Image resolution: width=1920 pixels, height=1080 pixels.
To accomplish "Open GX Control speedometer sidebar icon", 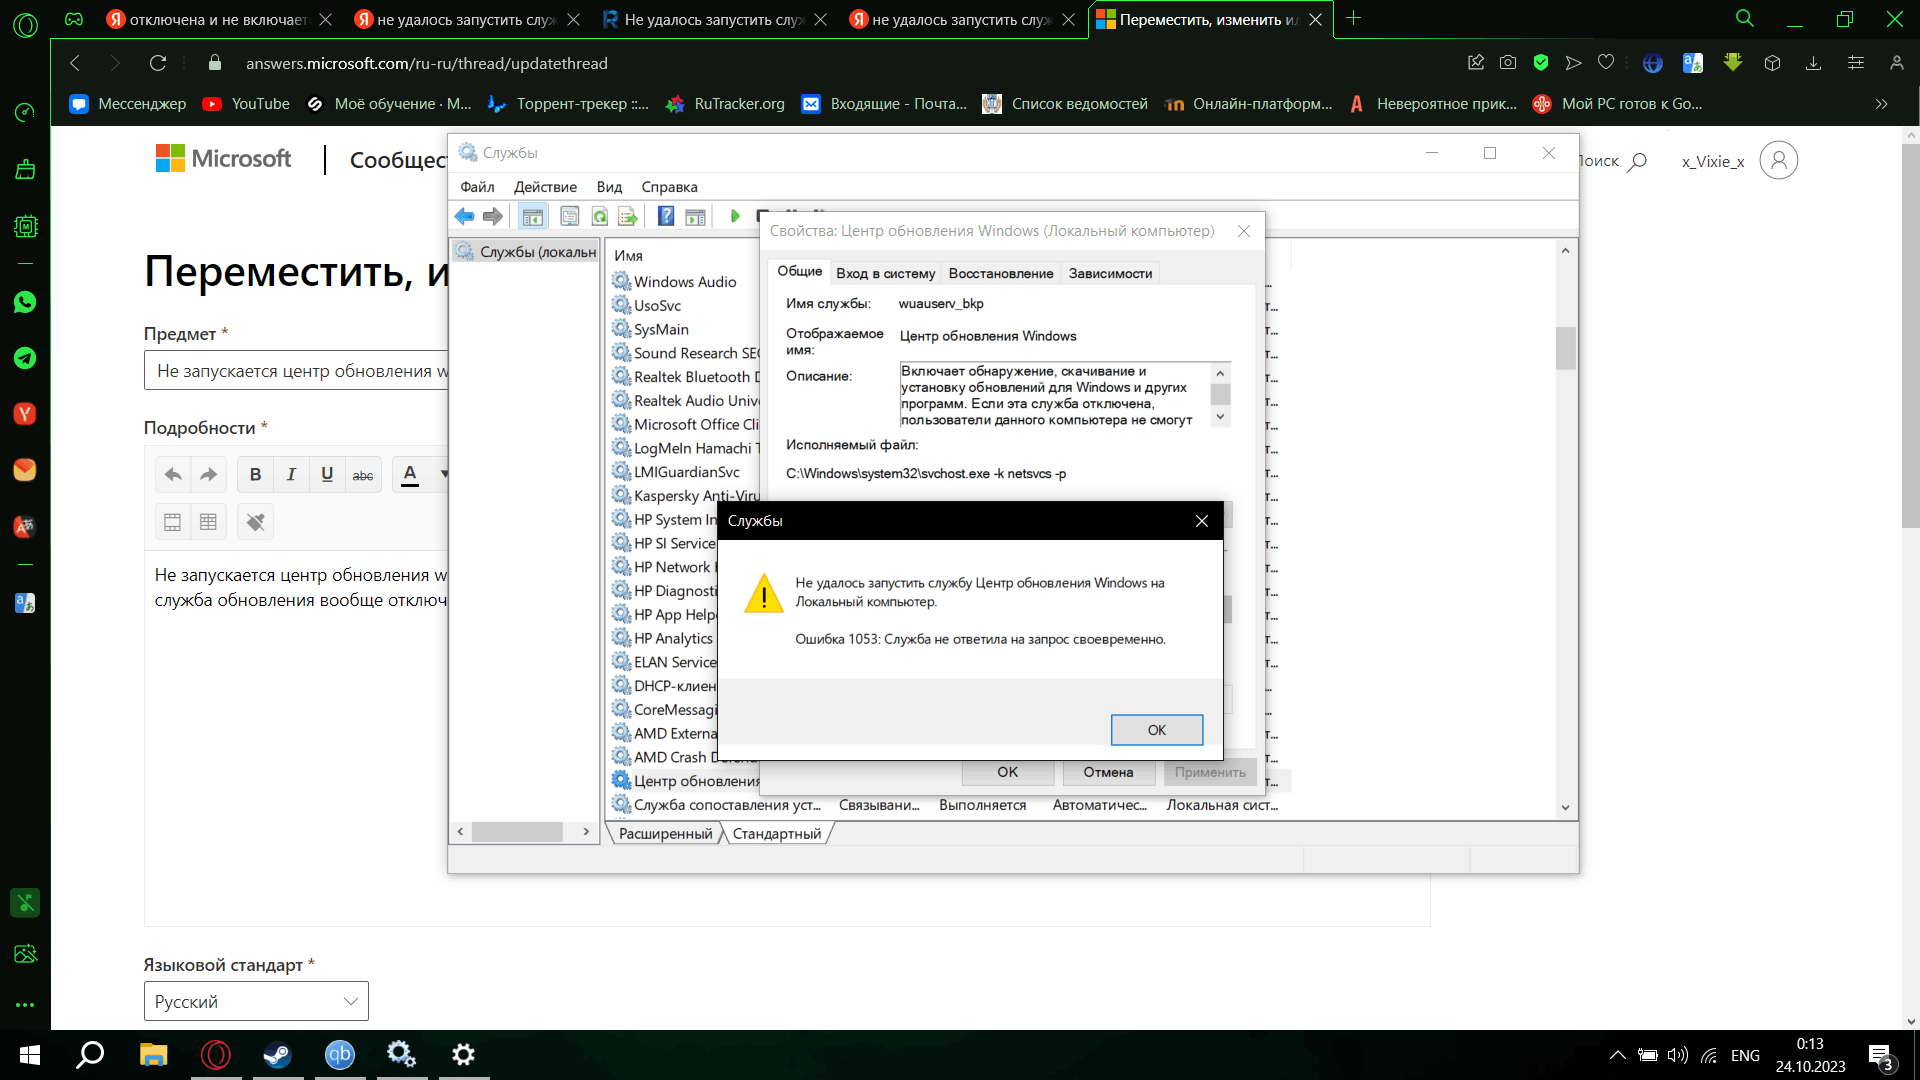I will click(x=25, y=112).
